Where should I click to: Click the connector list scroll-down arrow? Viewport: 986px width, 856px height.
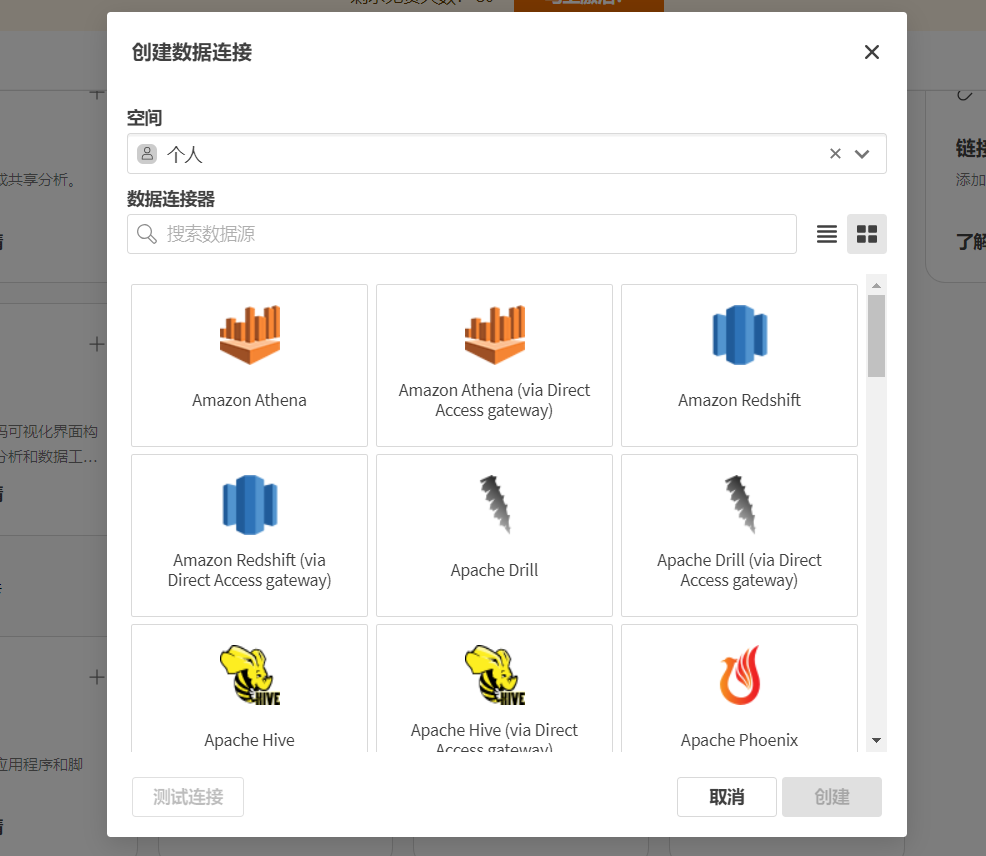(876, 740)
